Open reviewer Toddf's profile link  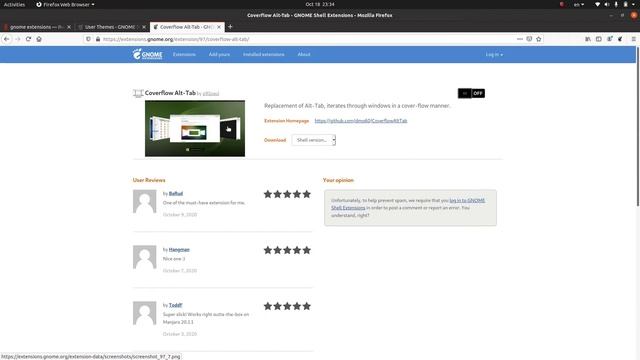pos(176,305)
